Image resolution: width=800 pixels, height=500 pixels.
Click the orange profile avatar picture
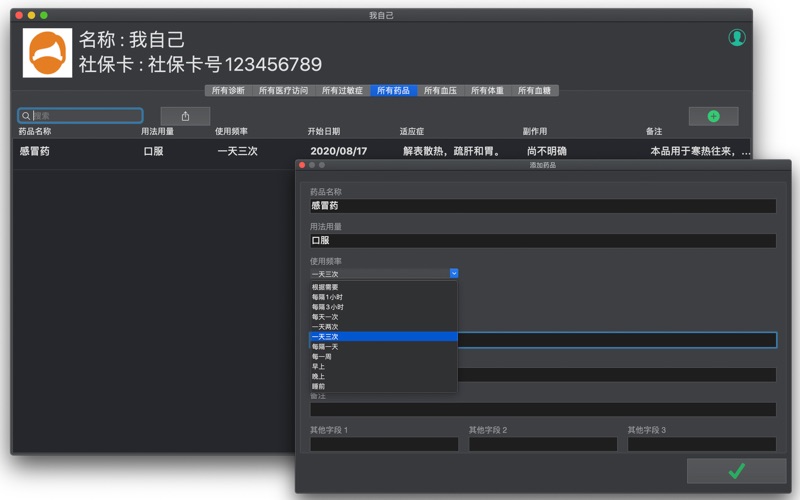(x=47, y=53)
